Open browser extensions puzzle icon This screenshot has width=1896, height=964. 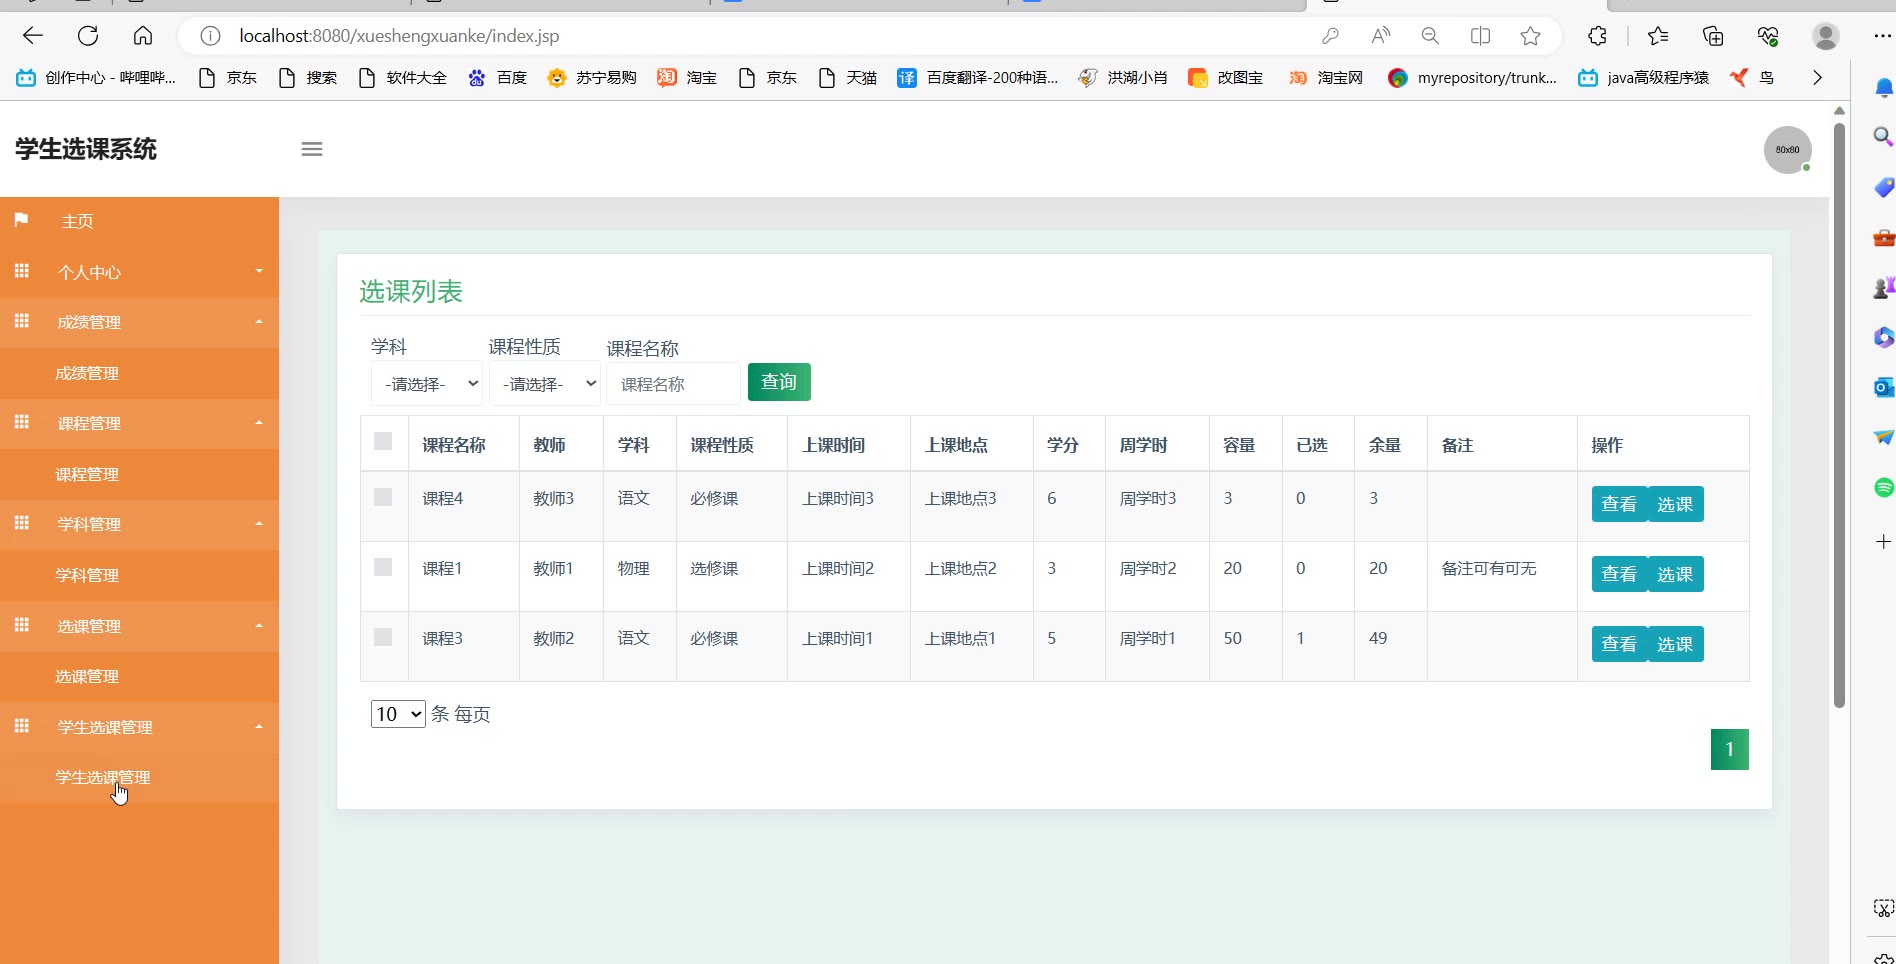click(1597, 36)
